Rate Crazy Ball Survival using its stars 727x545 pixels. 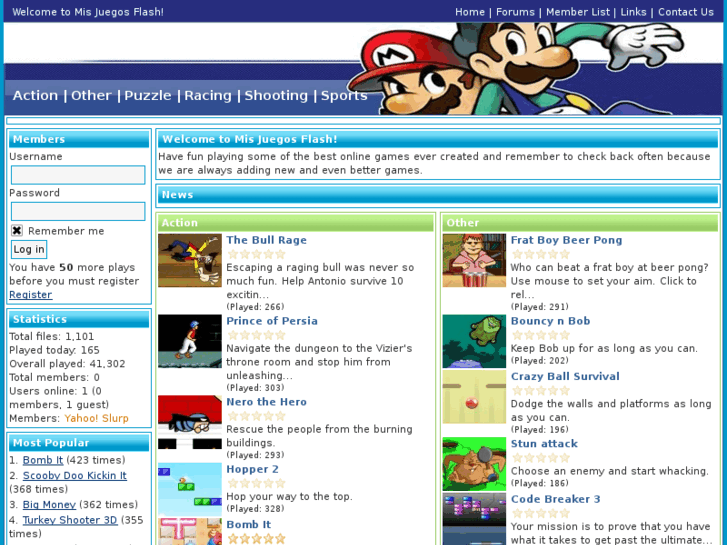coord(541,391)
